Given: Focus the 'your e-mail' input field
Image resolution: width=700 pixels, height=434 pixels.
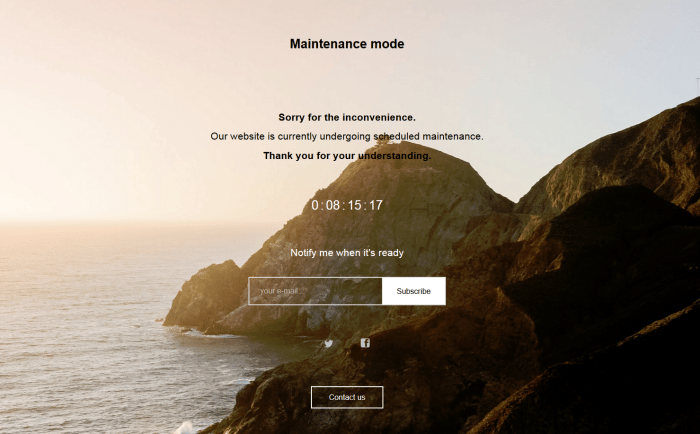Looking at the screenshot, I should (x=315, y=291).
